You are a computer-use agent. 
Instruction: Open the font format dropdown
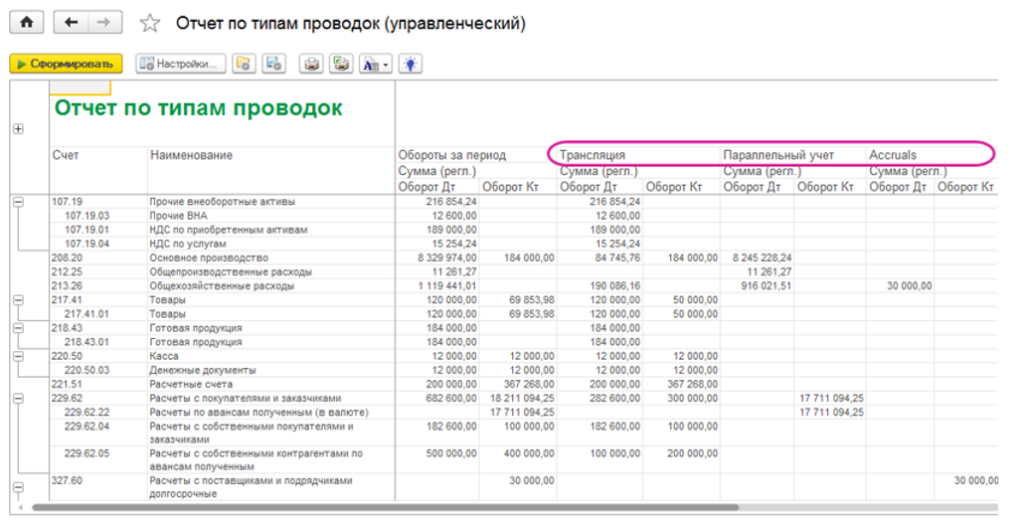click(375, 64)
